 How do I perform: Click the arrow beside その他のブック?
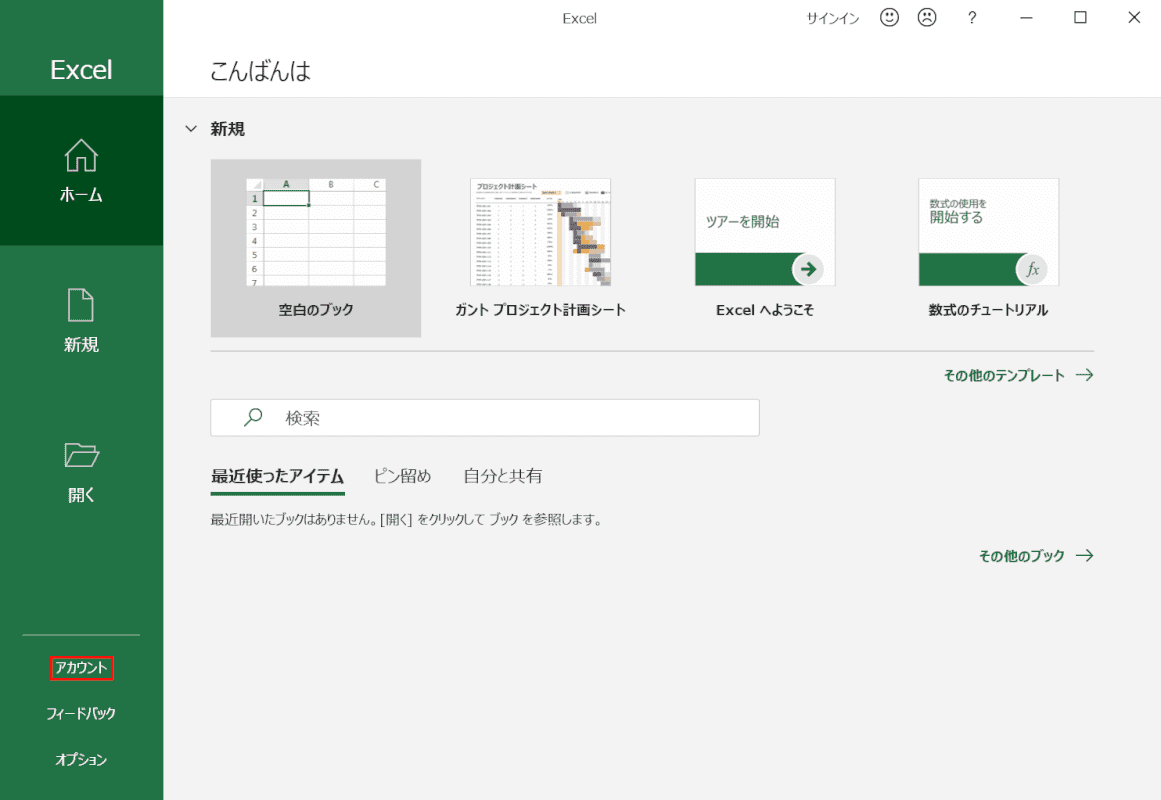tap(1085, 556)
